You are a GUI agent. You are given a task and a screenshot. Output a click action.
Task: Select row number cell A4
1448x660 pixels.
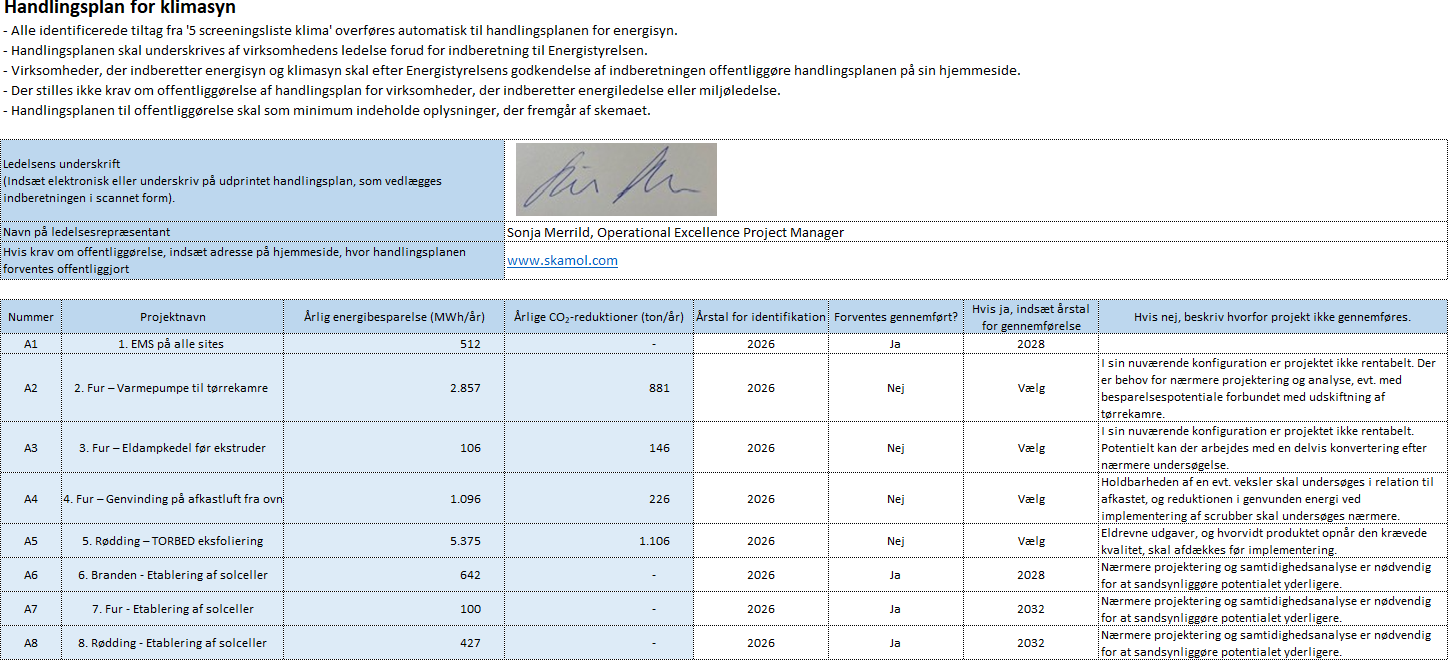[31, 499]
